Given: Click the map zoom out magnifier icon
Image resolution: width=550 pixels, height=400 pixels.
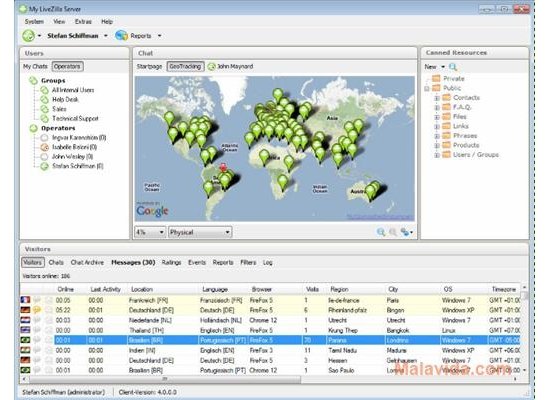Looking at the screenshot, I should point(393,232).
